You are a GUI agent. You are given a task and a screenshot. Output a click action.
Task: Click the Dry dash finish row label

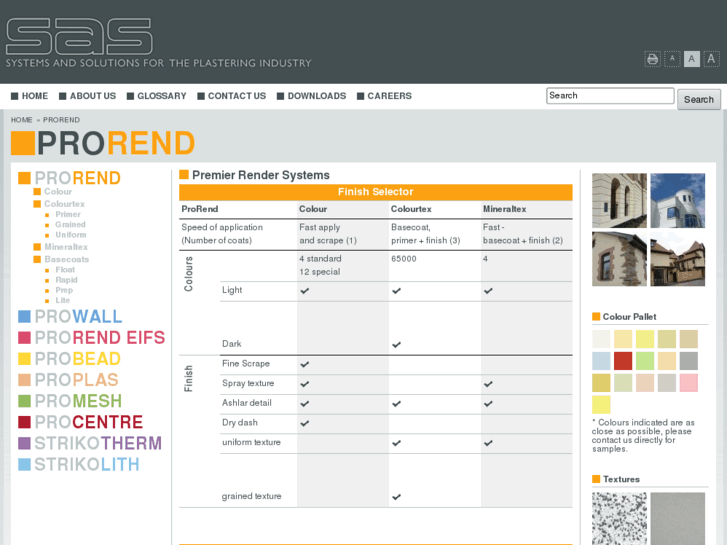[x=239, y=423]
